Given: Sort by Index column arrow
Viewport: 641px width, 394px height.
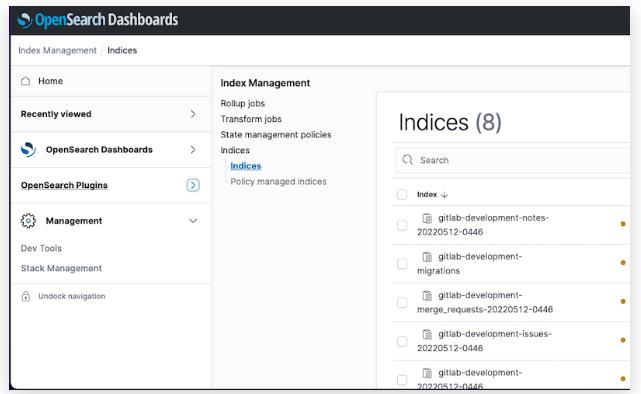Looking at the screenshot, I should pyautogui.click(x=445, y=195).
